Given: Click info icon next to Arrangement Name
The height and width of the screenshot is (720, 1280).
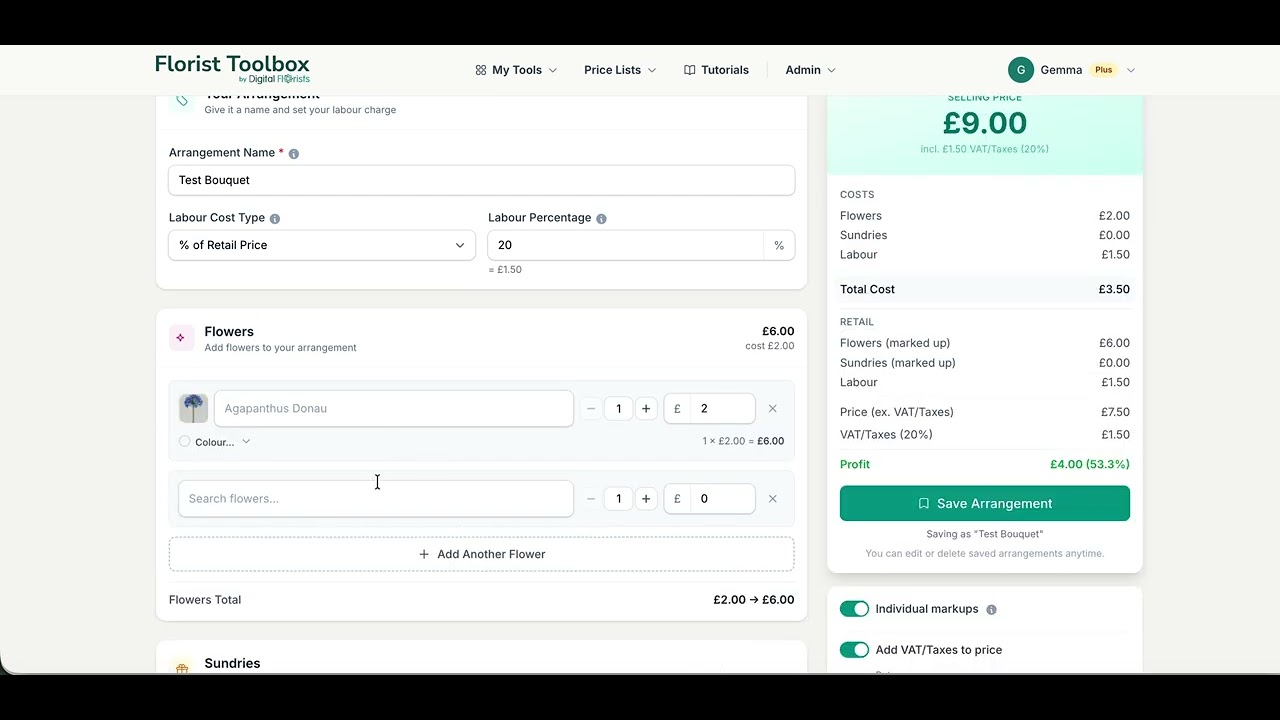Looking at the screenshot, I should click(293, 154).
